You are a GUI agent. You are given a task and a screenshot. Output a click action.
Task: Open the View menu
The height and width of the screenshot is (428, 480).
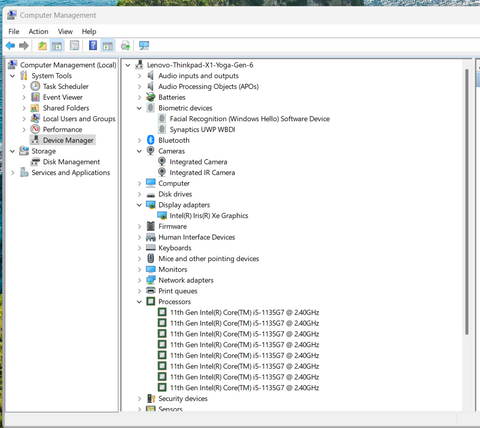click(x=65, y=31)
